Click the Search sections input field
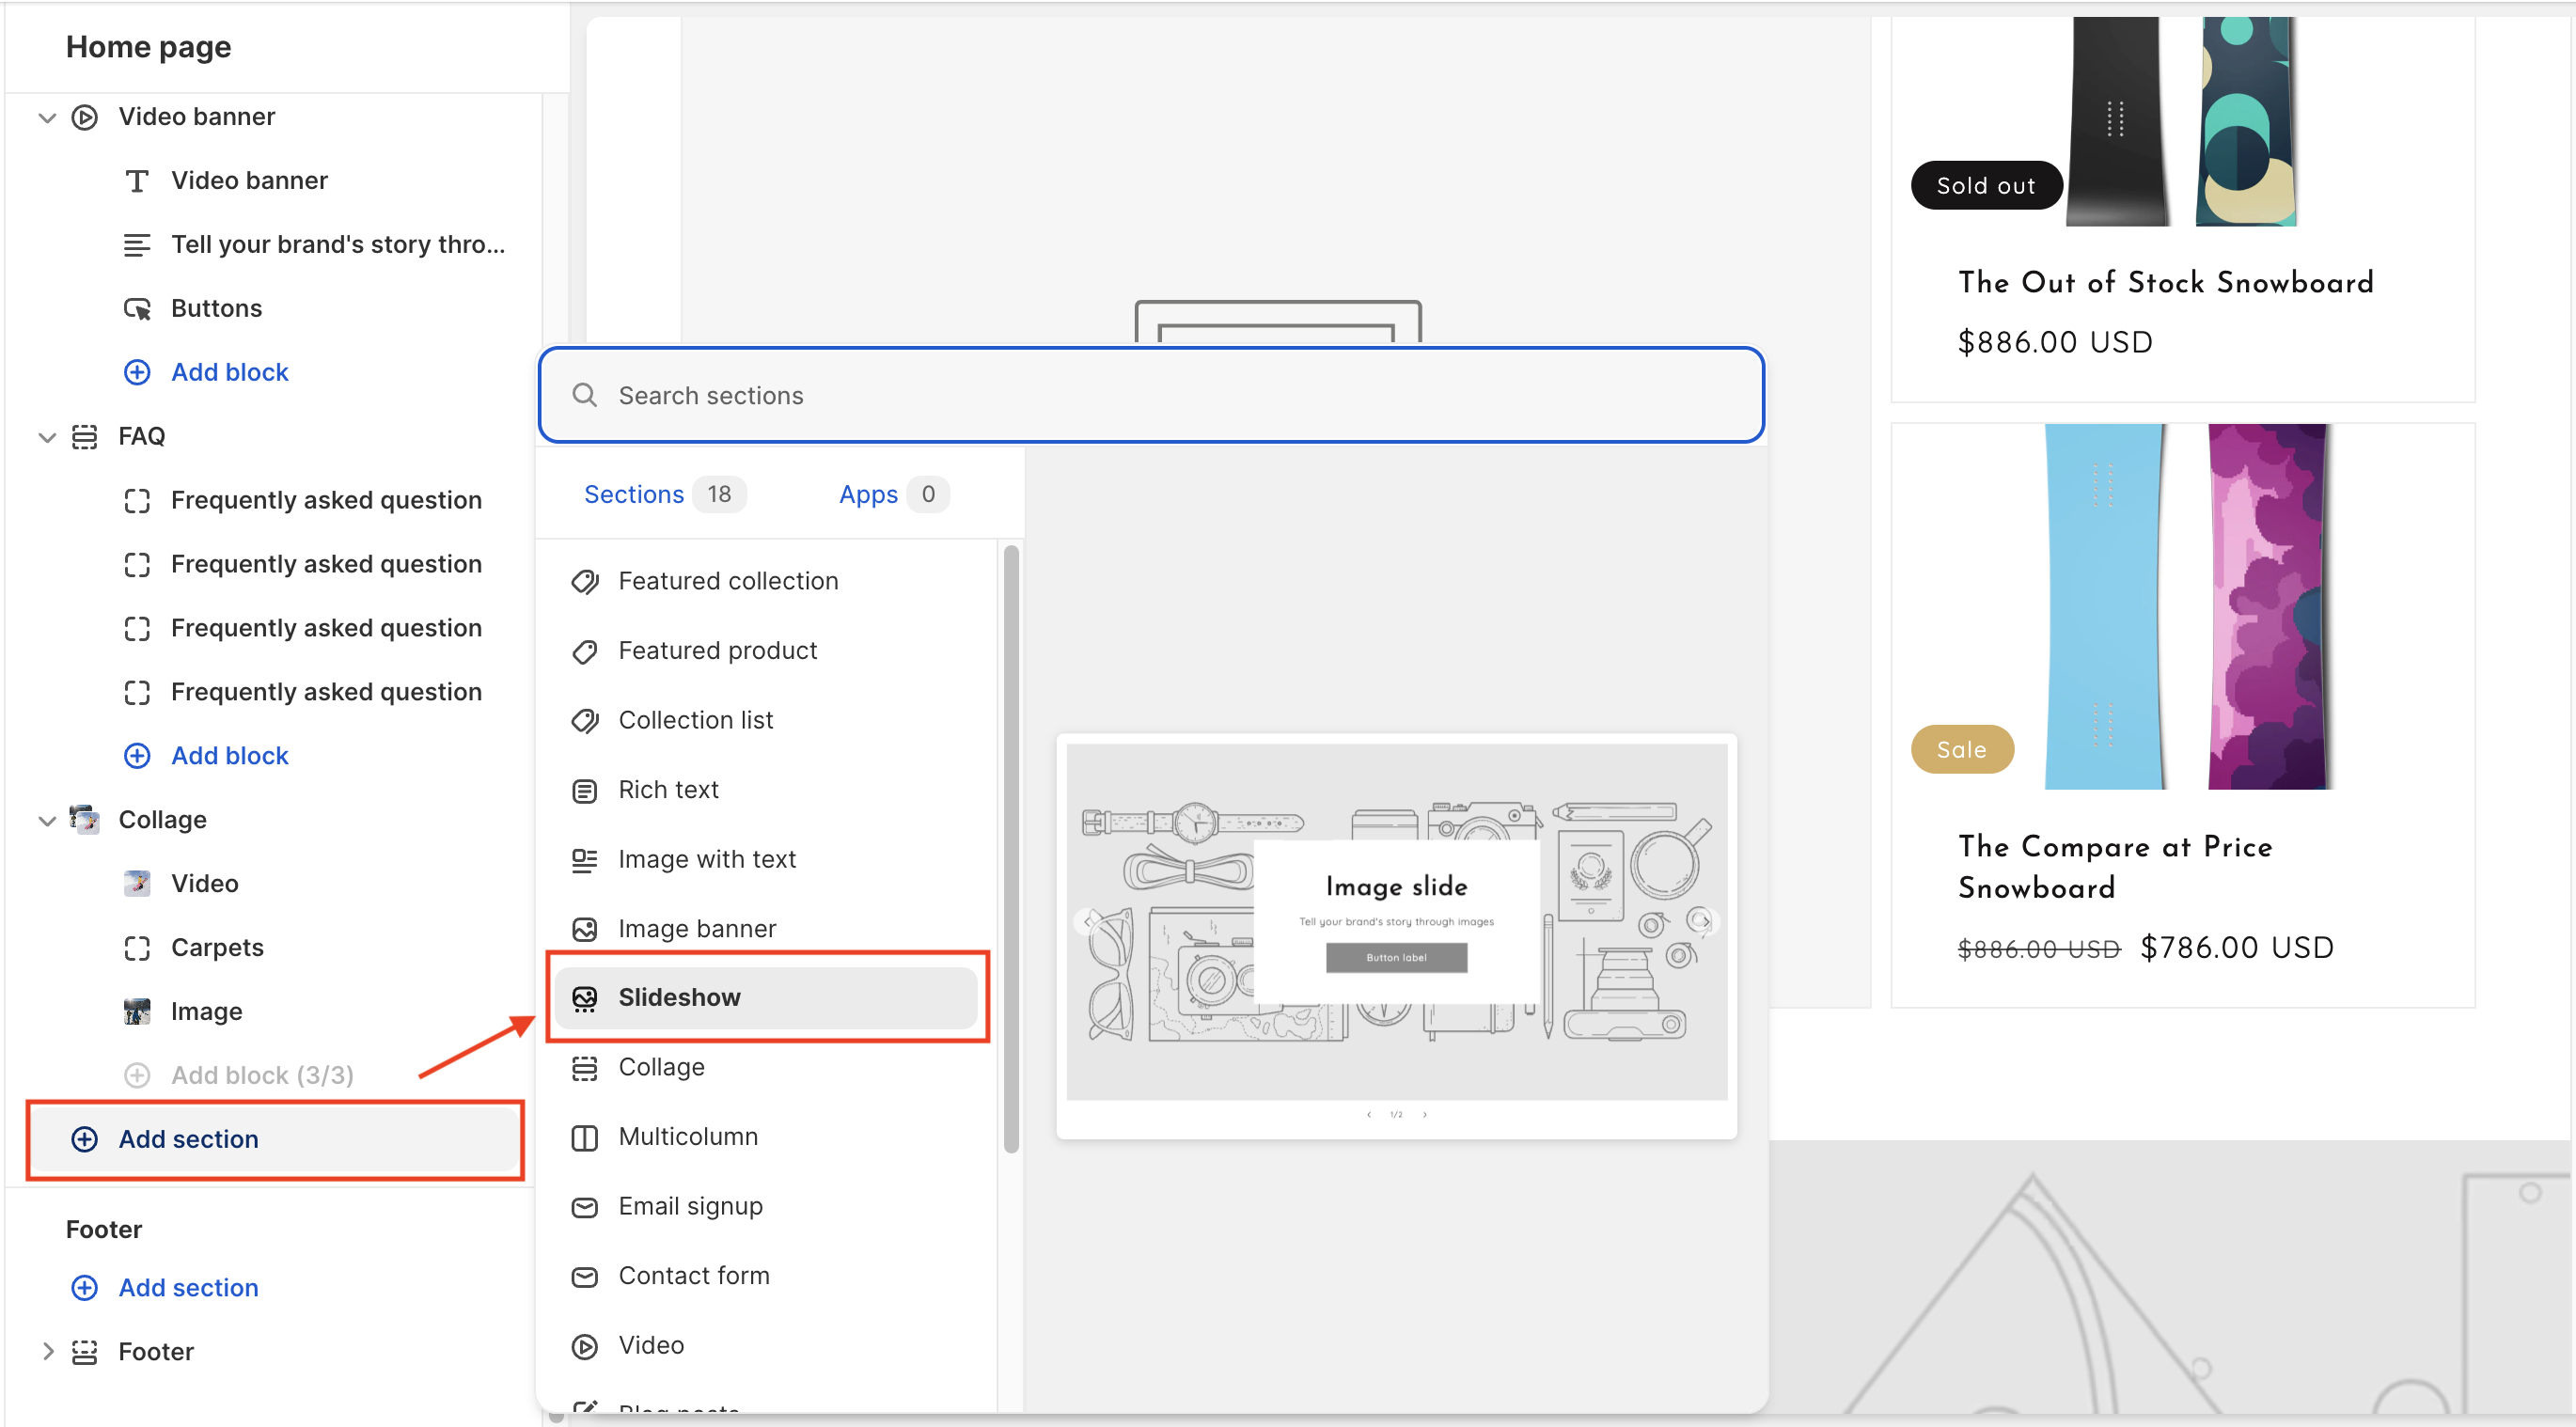Image resolution: width=2576 pixels, height=1427 pixels. (x=1150, y=395)
